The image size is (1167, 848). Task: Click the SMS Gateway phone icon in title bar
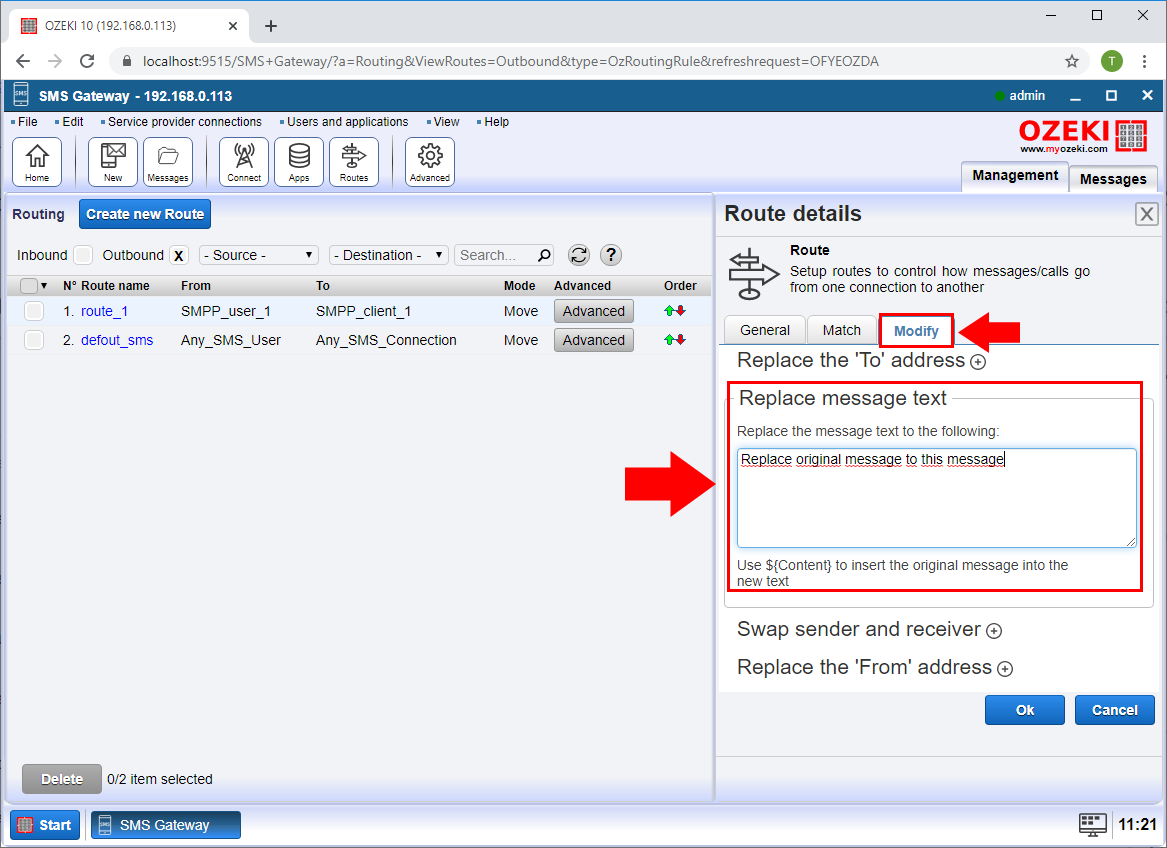pyautogui.click(x=21, y=95)
